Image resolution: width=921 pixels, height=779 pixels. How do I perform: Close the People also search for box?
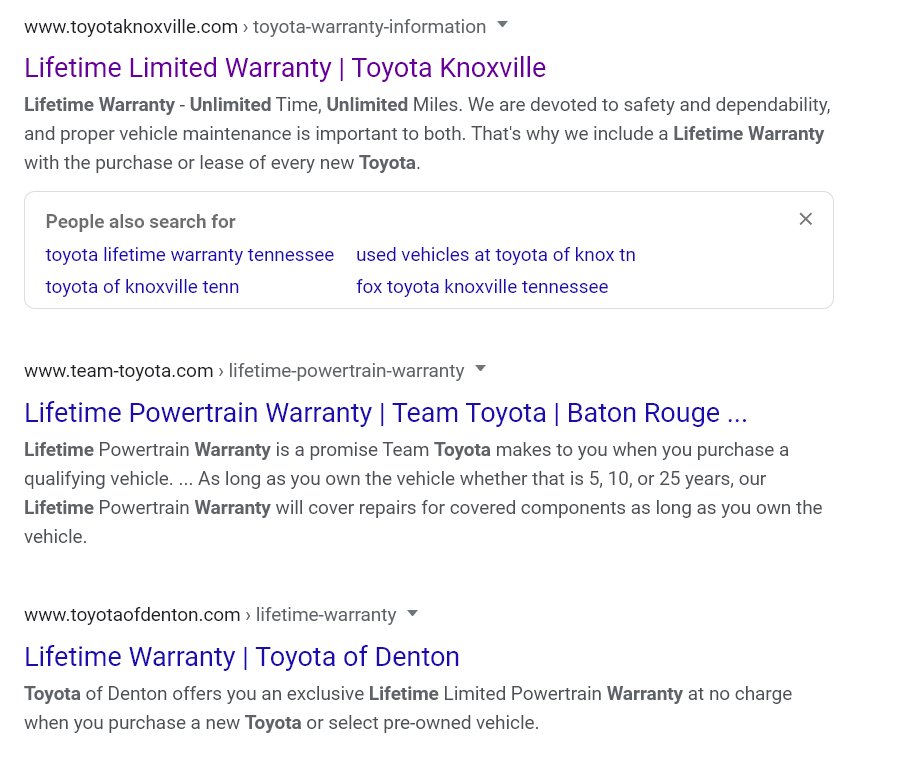805,219
